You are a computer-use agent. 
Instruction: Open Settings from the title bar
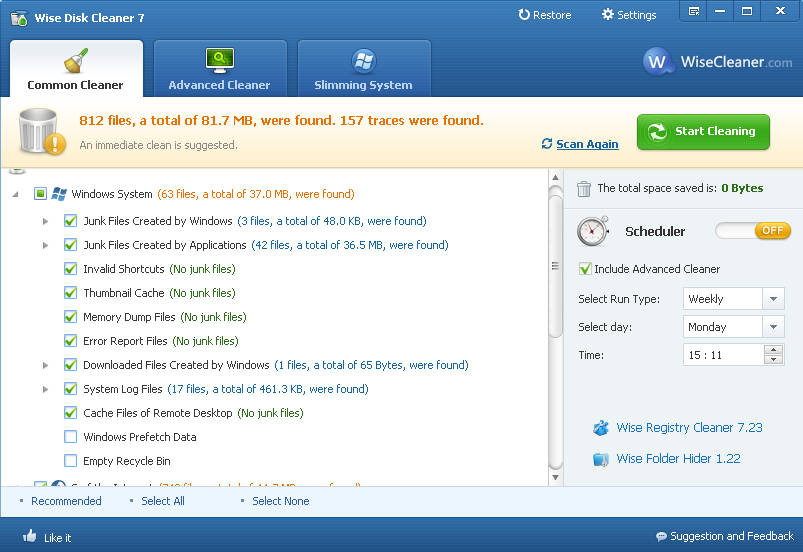pyautogui.click(x=629, y=15)
